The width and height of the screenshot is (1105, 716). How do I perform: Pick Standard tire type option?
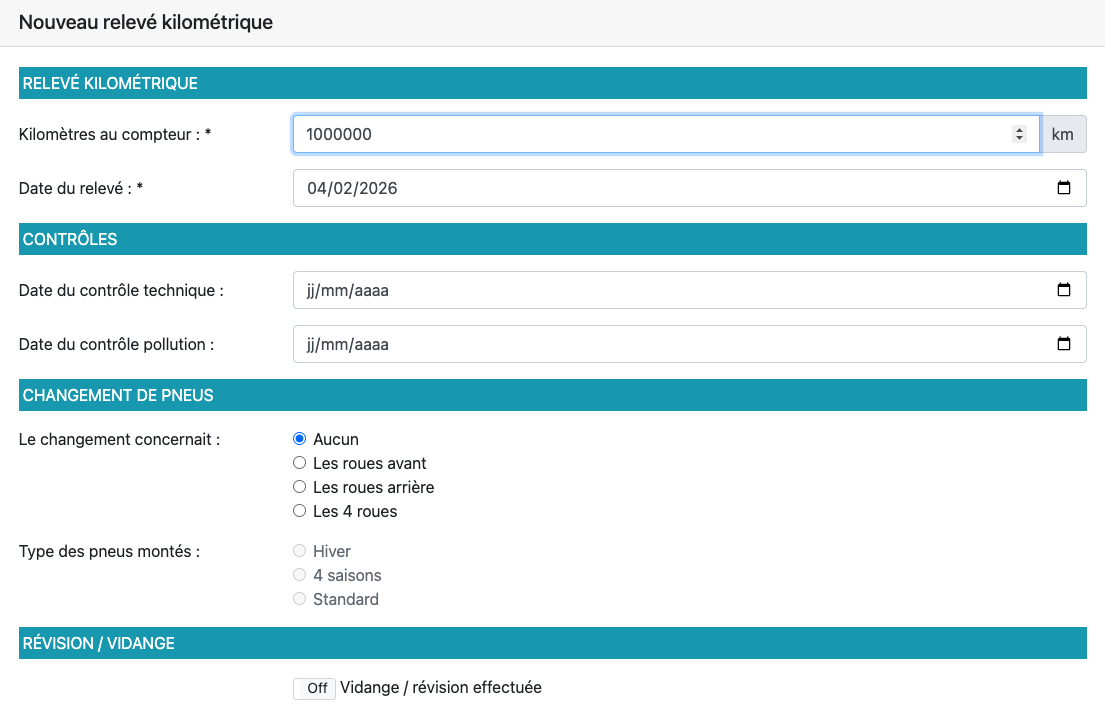(x=299, y=599)
